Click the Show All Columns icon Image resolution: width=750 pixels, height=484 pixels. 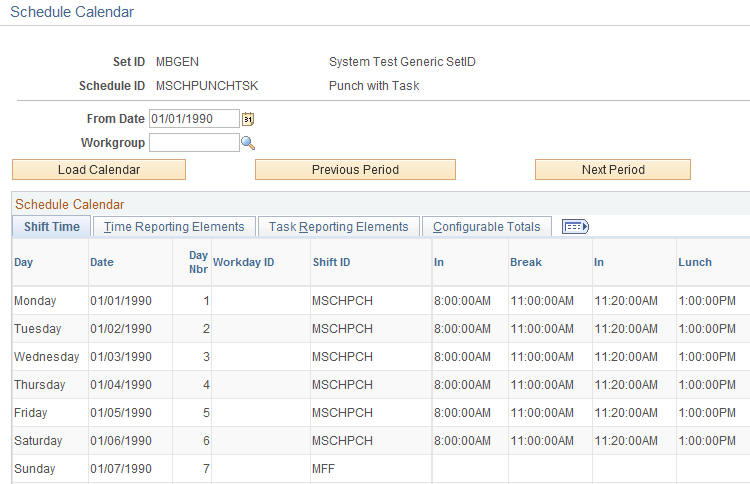(575, 226)
